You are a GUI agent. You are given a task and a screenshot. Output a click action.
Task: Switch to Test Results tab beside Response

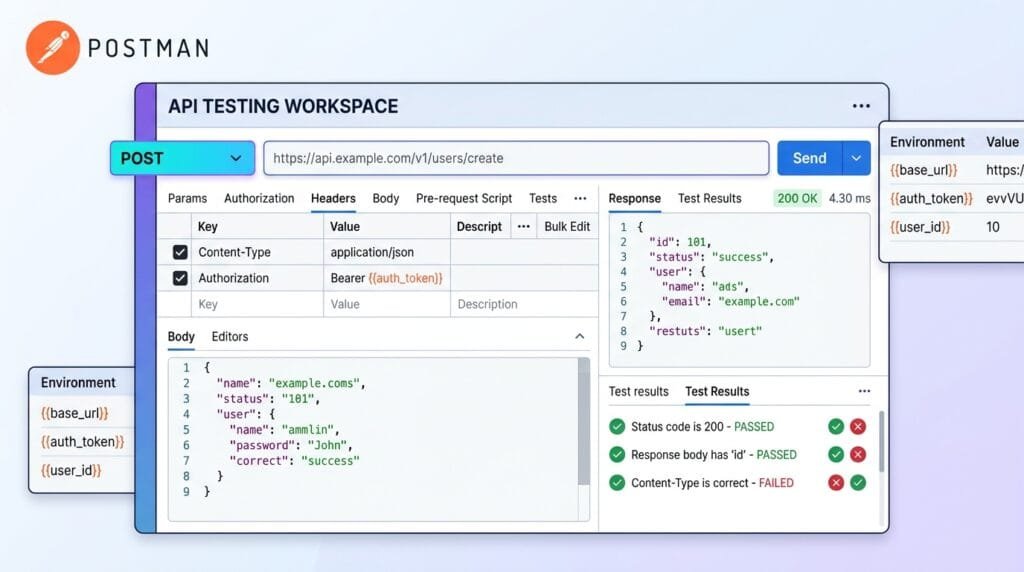709,199
